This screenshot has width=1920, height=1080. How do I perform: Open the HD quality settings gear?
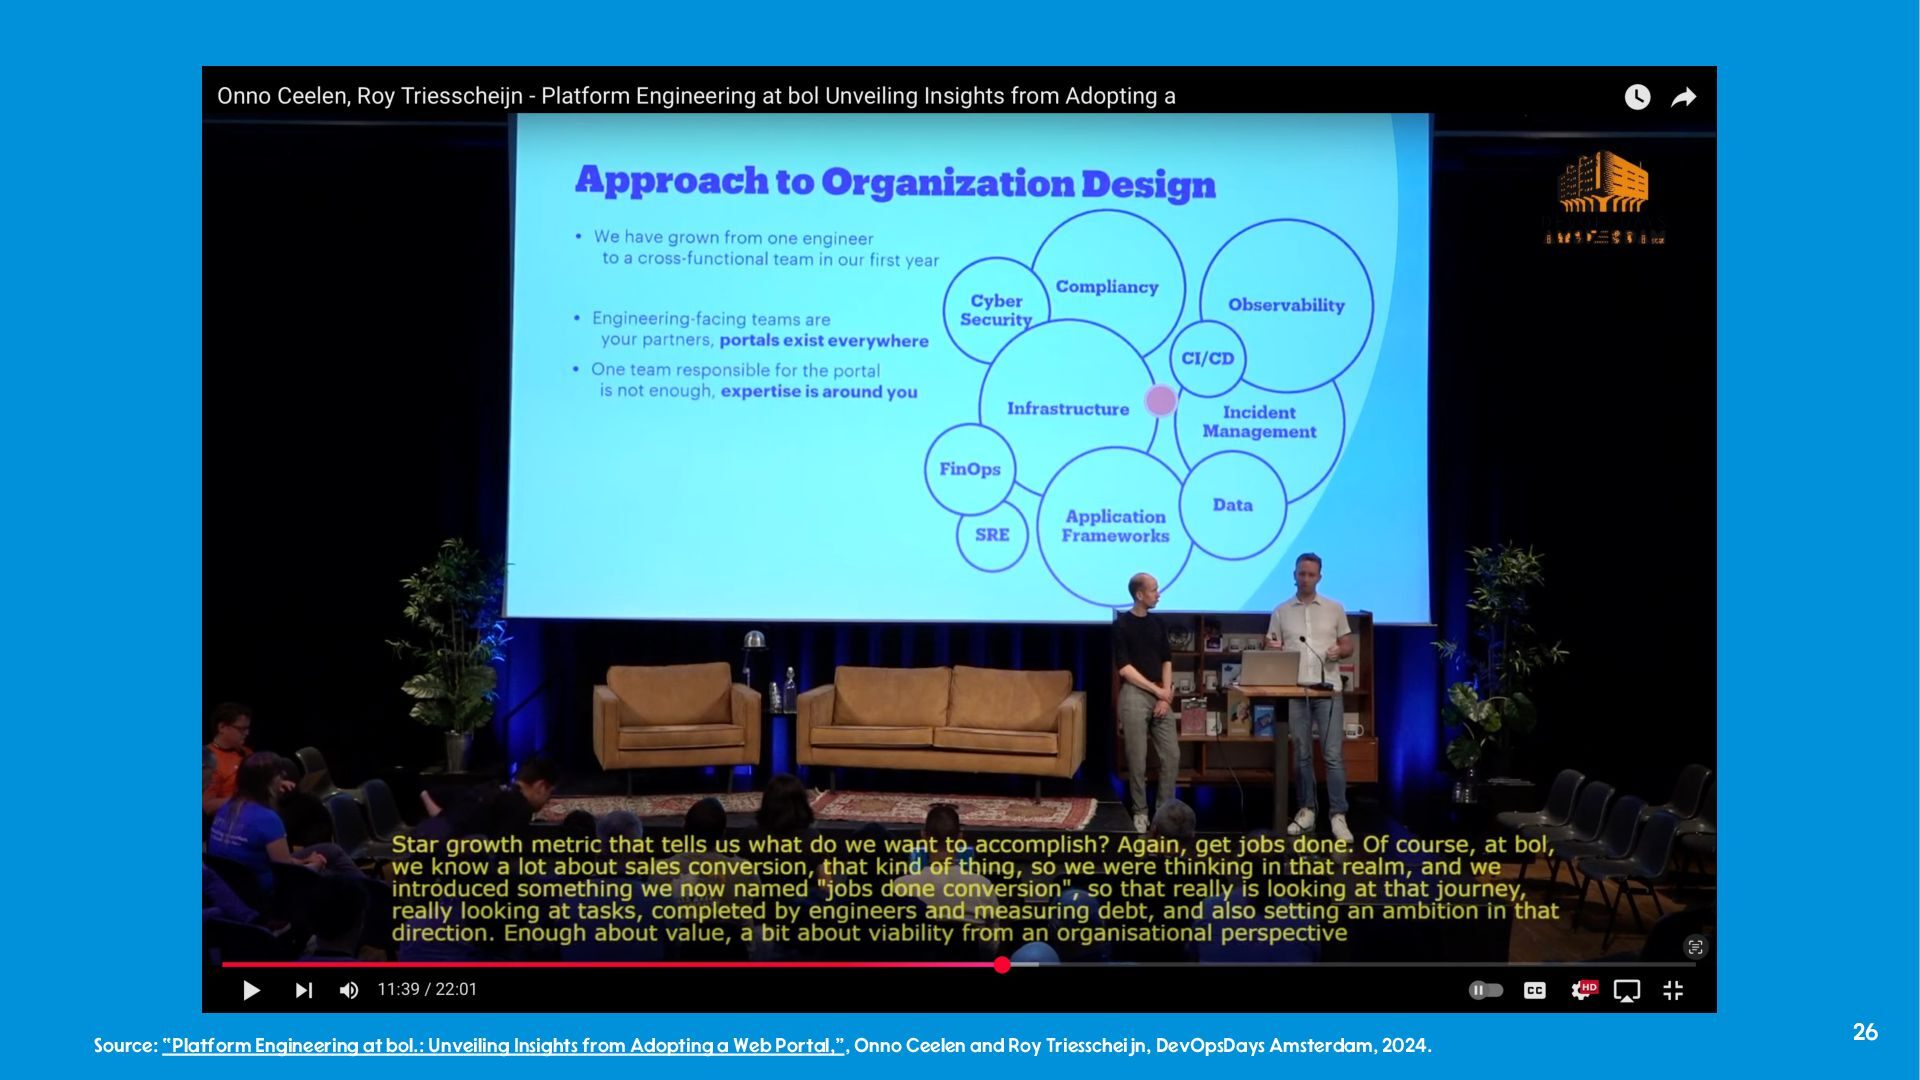pos(1582,990)
